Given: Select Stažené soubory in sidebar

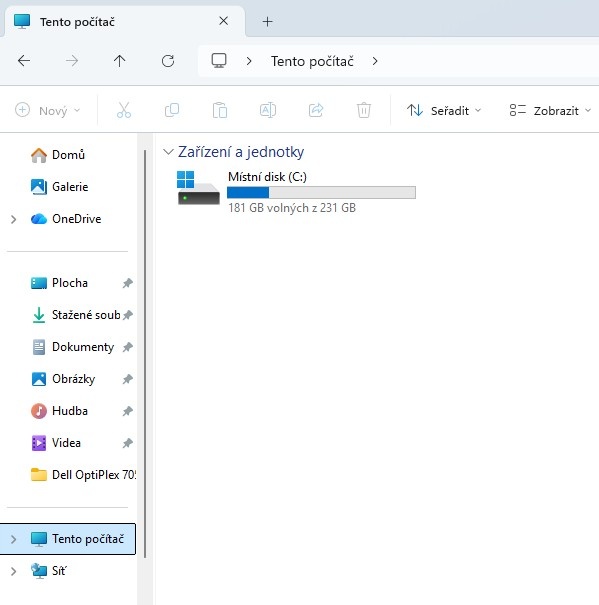Looking at the screenshot, I should click(75, 315).
